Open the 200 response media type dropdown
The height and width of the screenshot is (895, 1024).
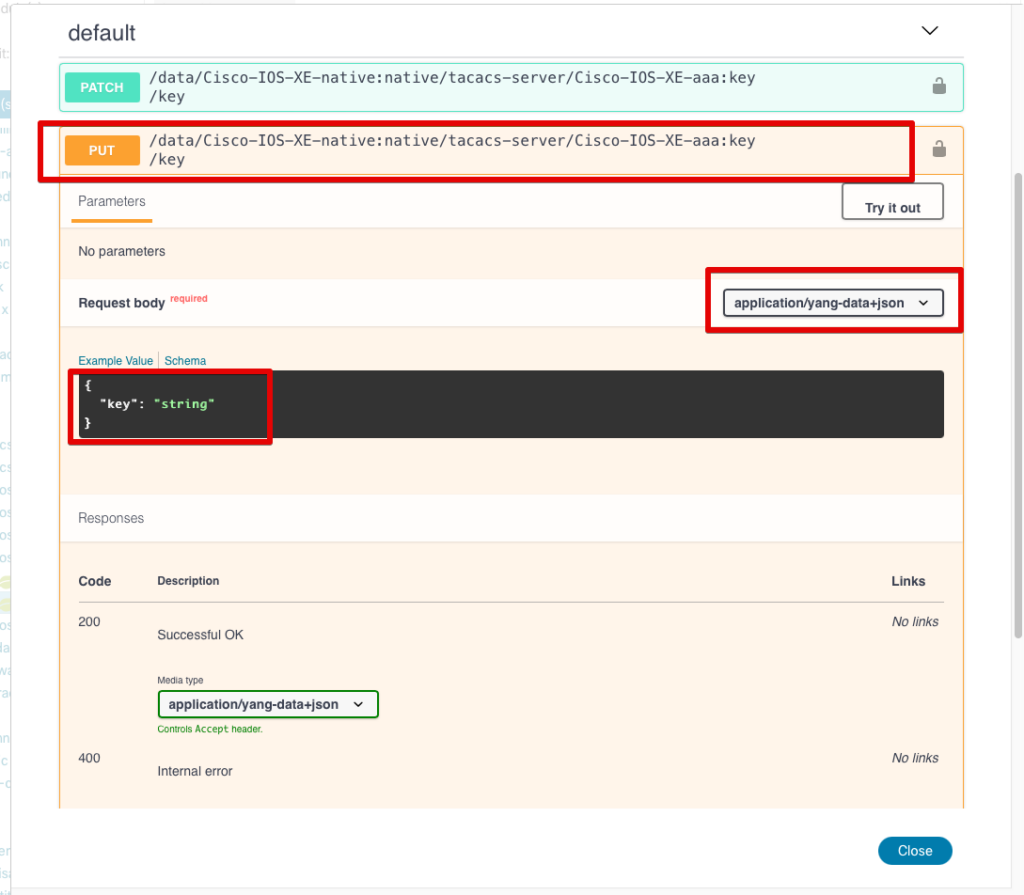click(267, 704)
